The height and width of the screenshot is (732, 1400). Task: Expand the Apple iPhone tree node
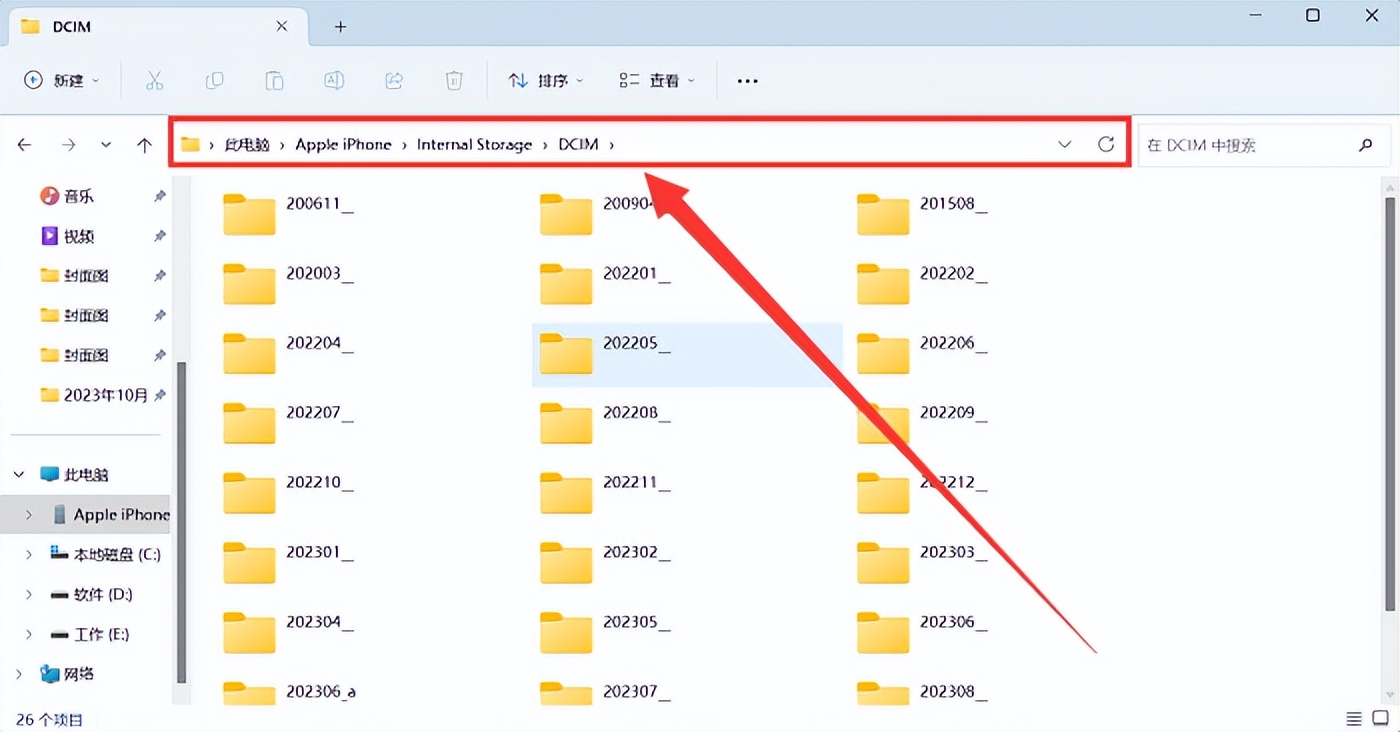click(29, 515)
